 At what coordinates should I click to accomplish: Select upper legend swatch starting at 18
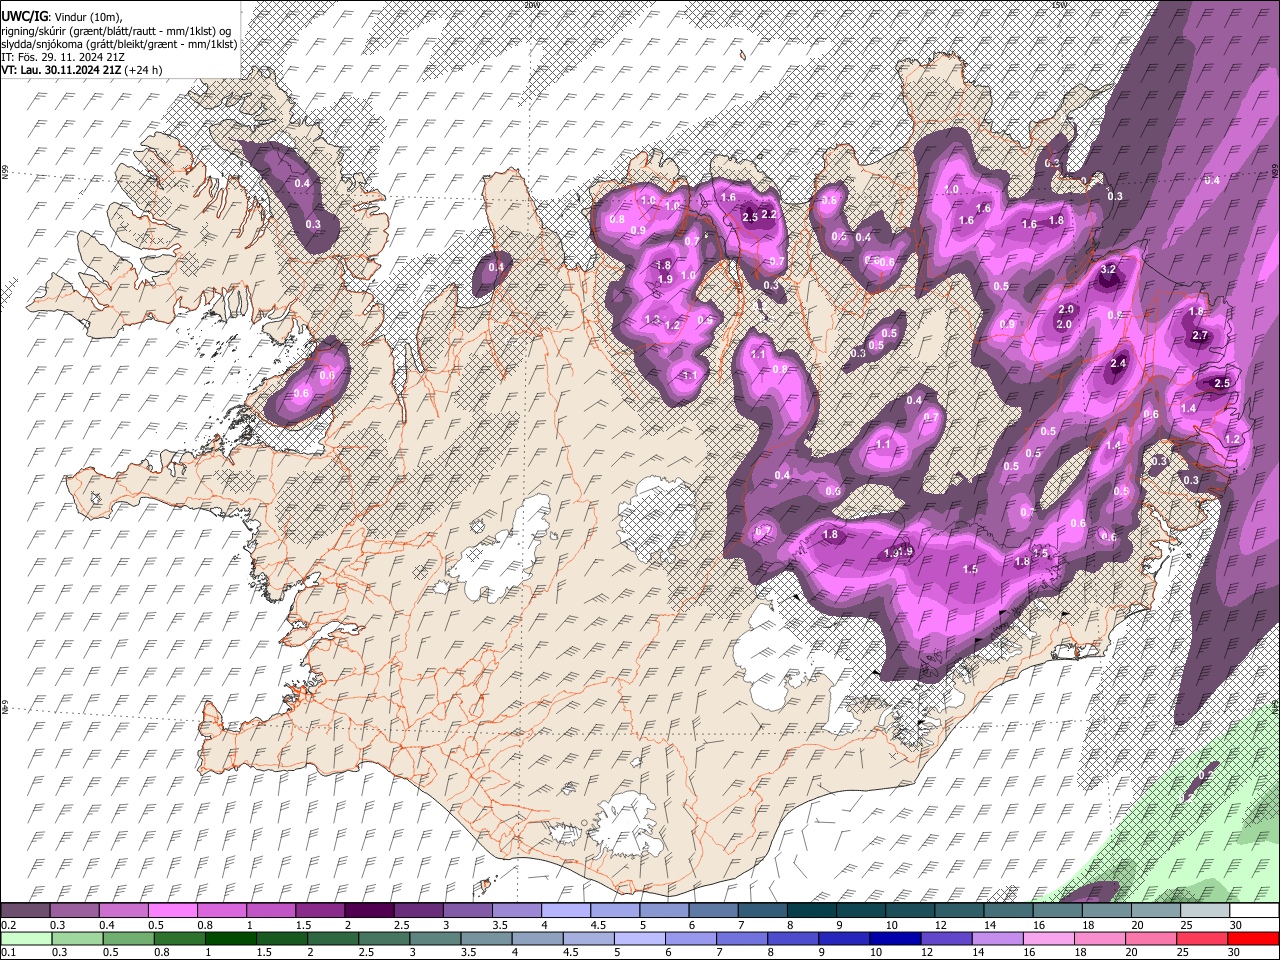tap(1105, 911)
